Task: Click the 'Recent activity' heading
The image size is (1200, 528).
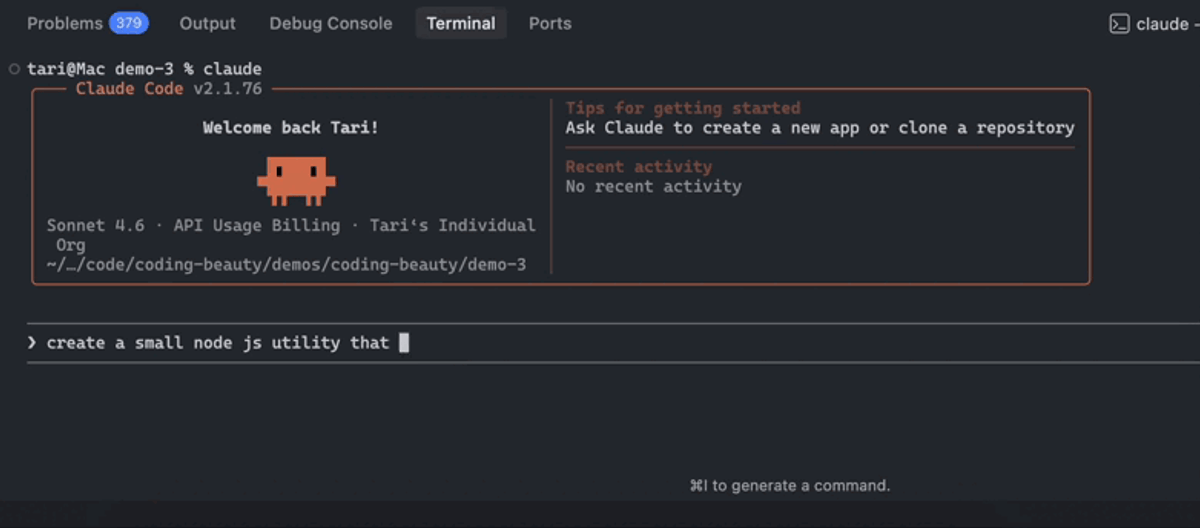Action: (639, 167)
